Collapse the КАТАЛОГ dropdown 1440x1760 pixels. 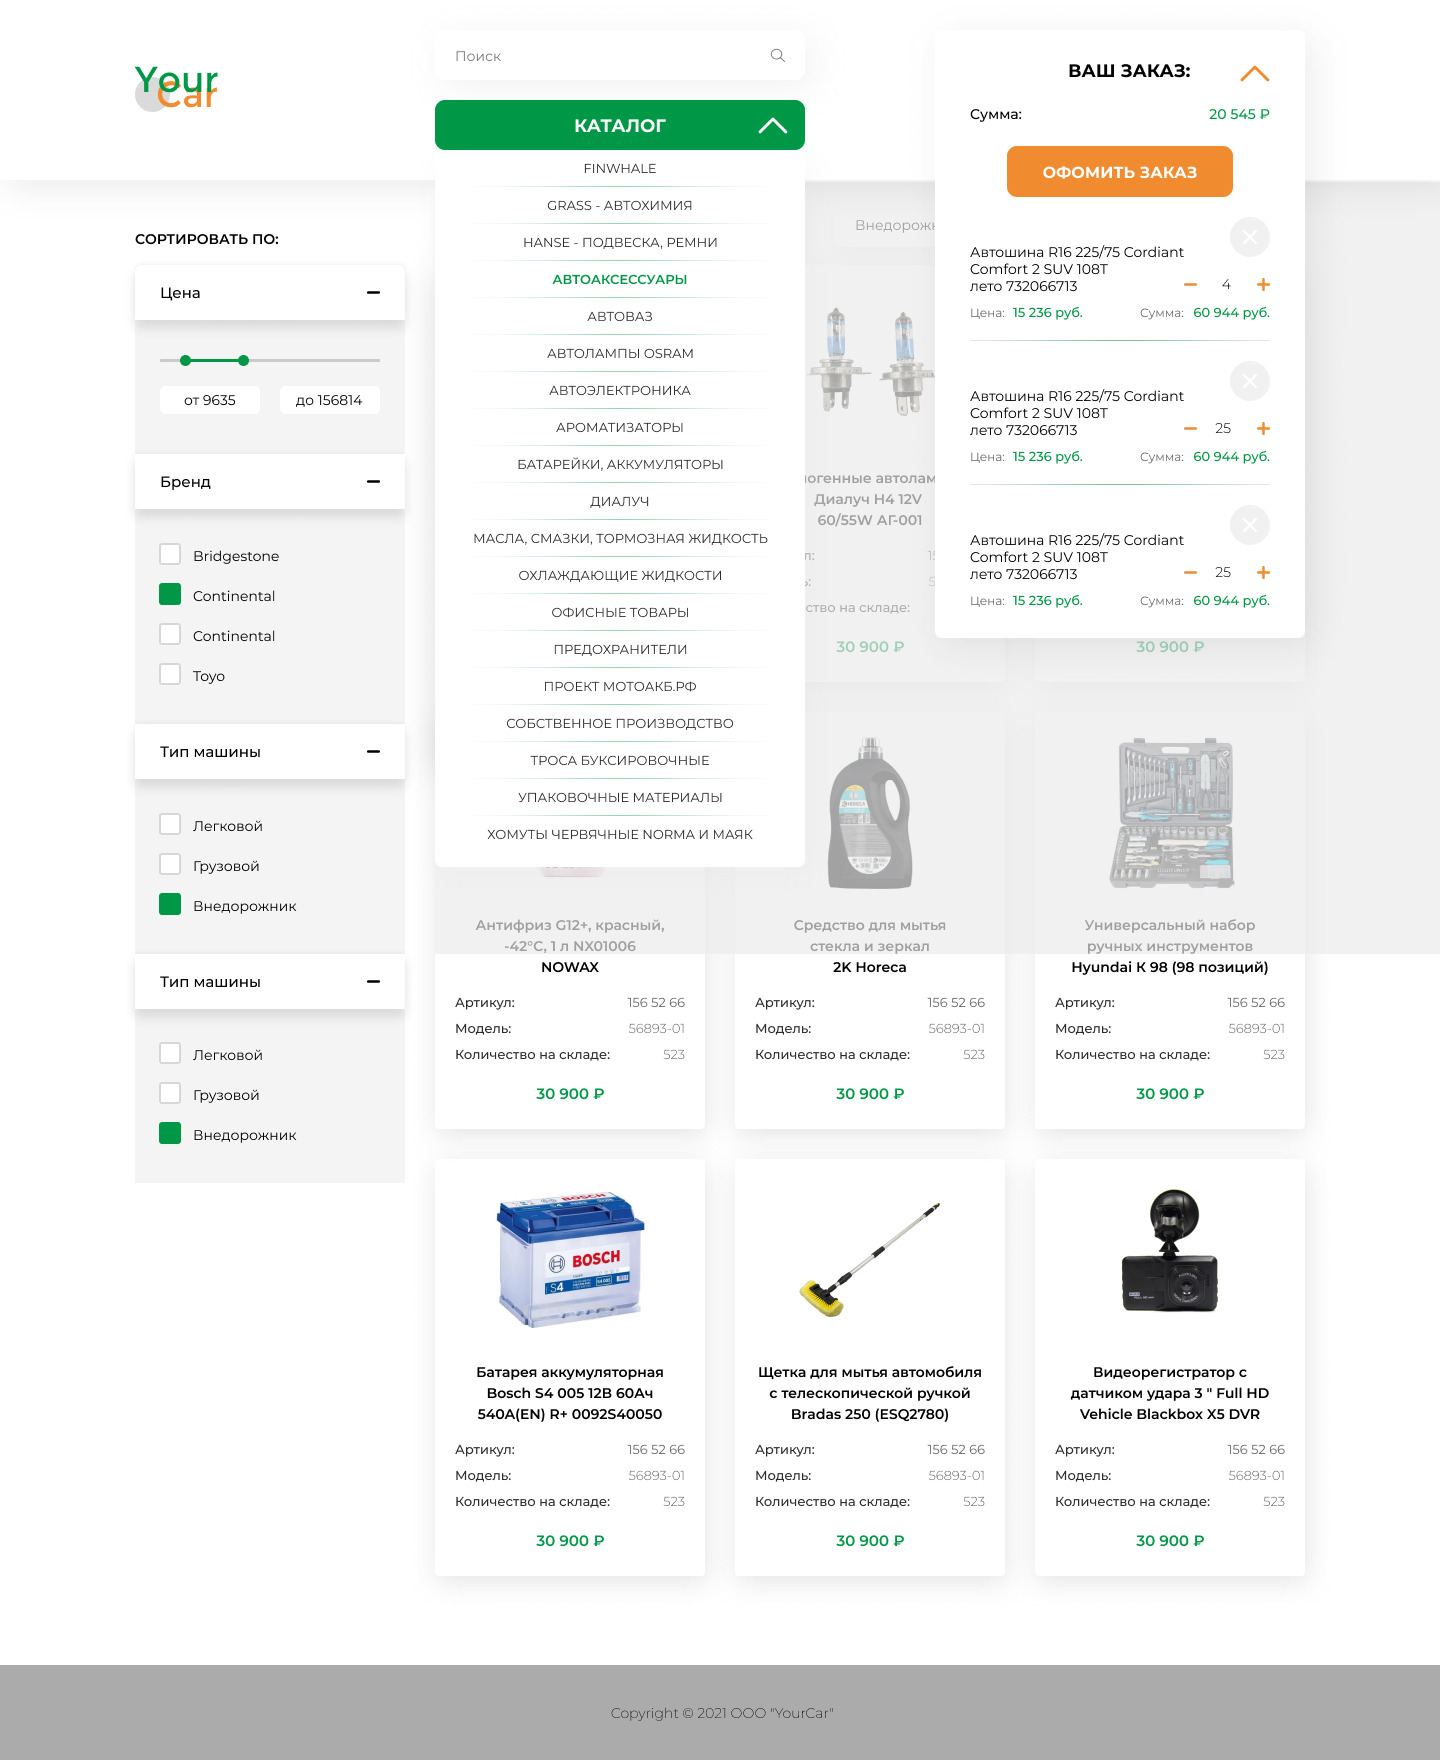pos(772,126)
